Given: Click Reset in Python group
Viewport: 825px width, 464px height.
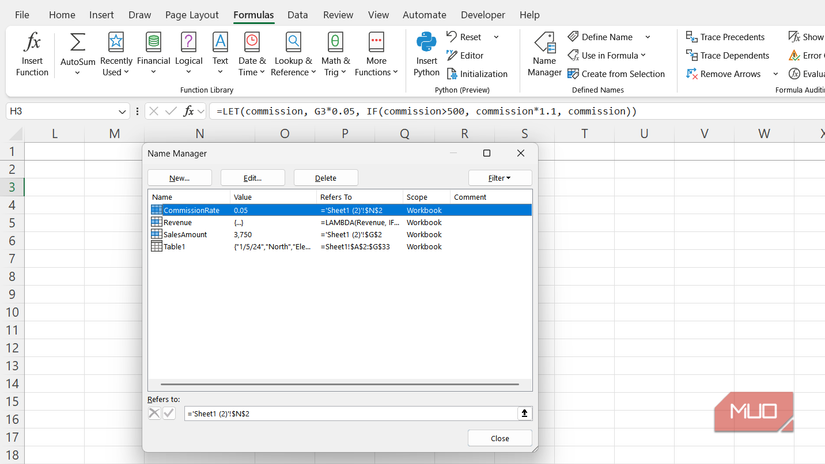Looking at the screenshot, I should (x=464, y=37).
